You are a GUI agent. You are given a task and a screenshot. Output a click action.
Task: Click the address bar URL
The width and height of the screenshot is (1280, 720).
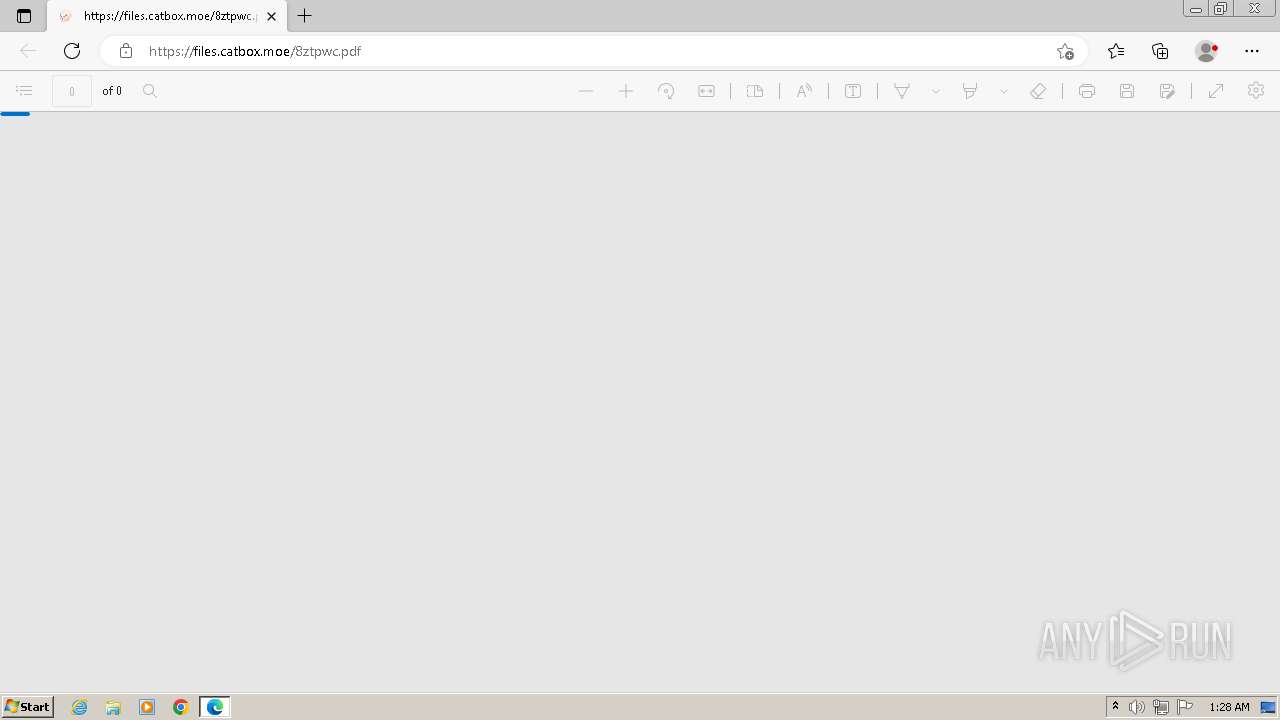pyautogui.click(x=255, y=51)
